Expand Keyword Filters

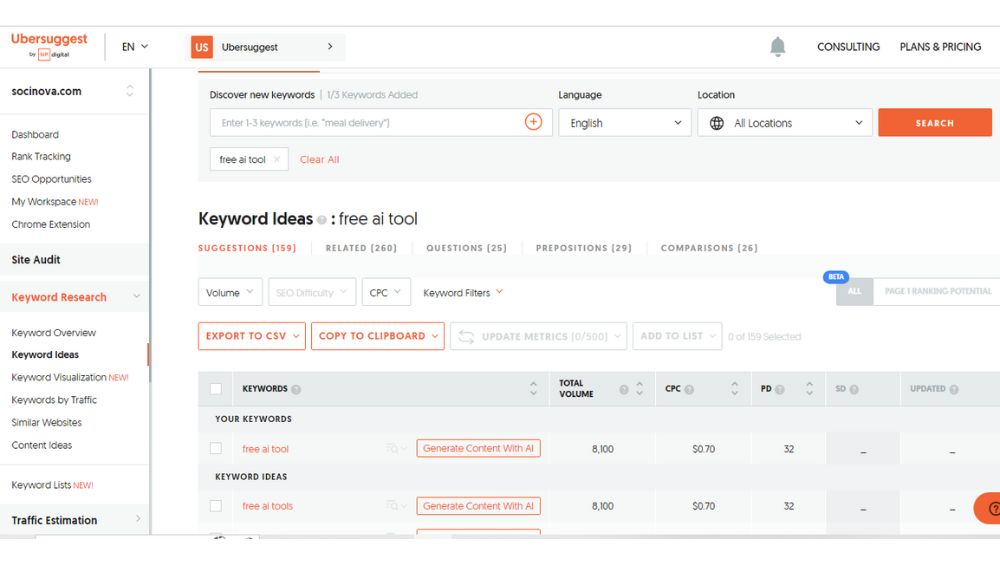pyautogui.click(x=463, y=293)
